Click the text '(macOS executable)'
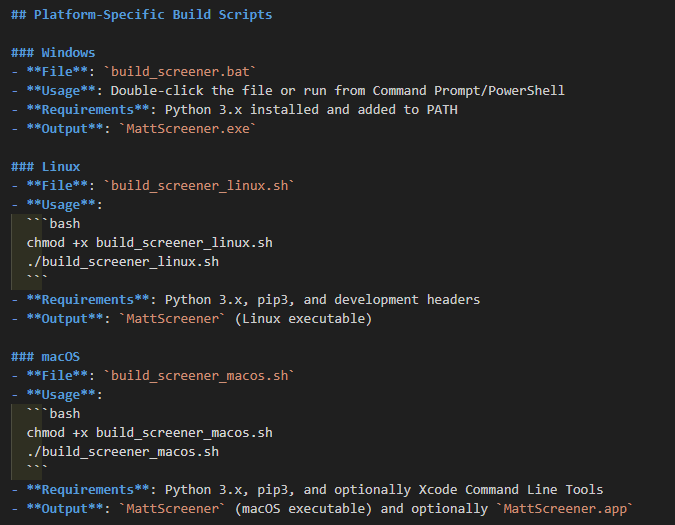 pyautogui.click(x=303, y=509)
